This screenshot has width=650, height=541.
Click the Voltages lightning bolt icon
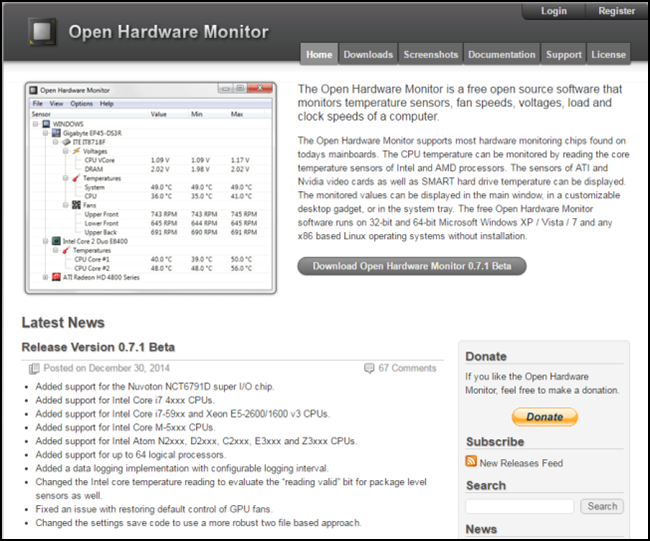click(76, 151)
